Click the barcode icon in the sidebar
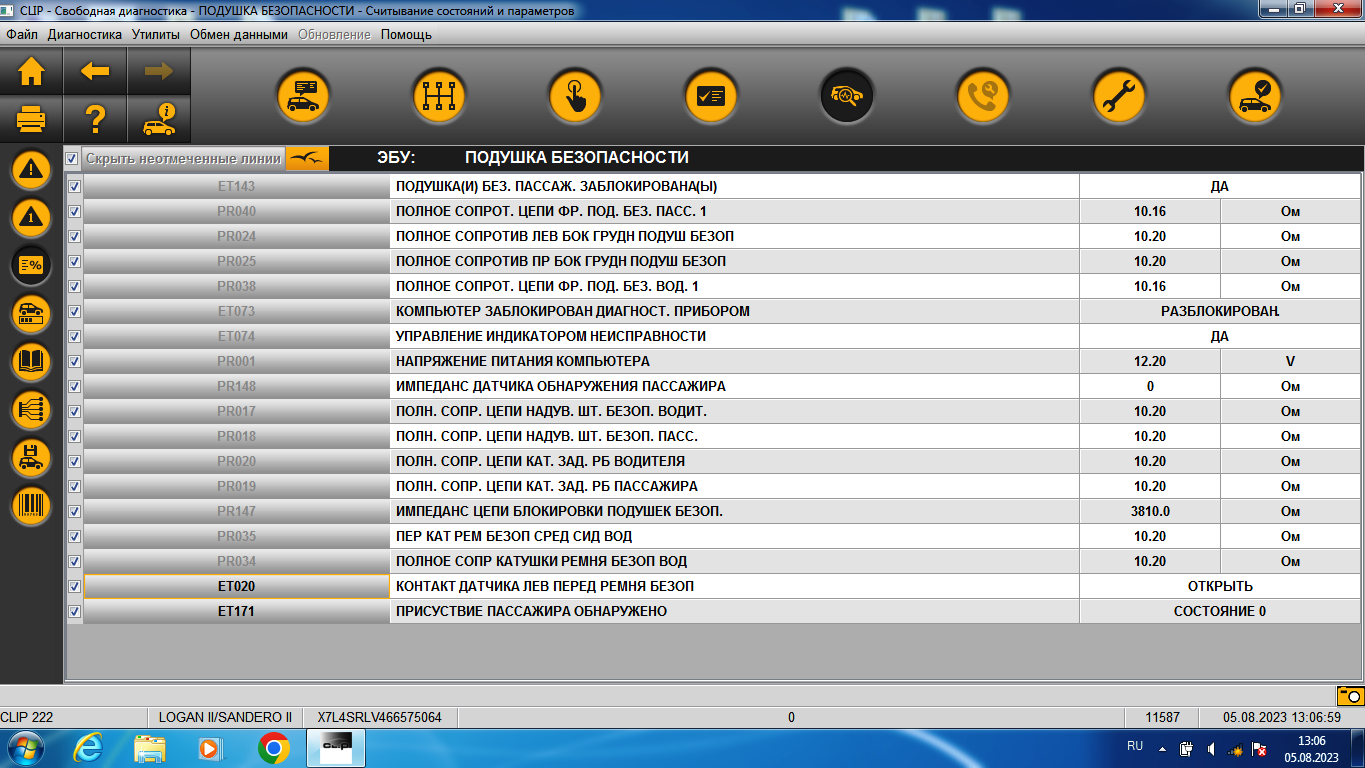Image resolution: width=1365 pixels, height=768 pixels. point(31,503)
